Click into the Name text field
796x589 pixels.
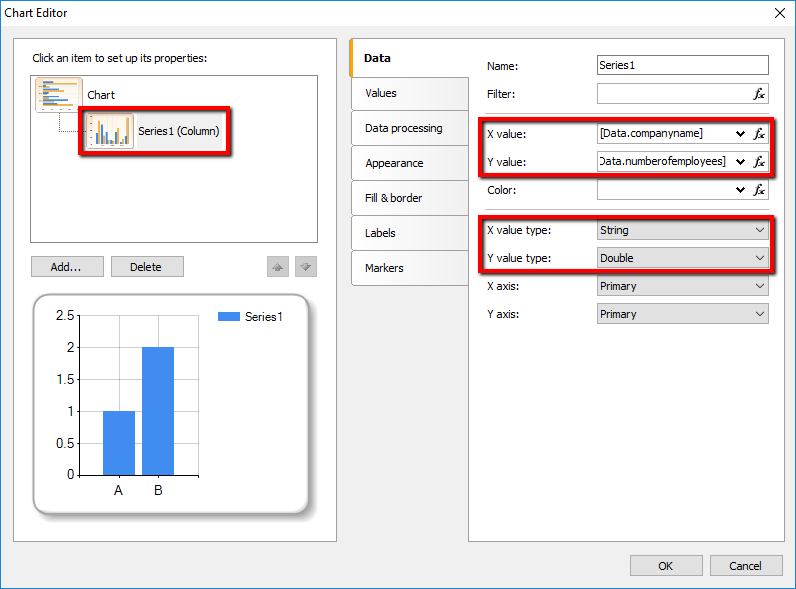click(x=682, y=65)
